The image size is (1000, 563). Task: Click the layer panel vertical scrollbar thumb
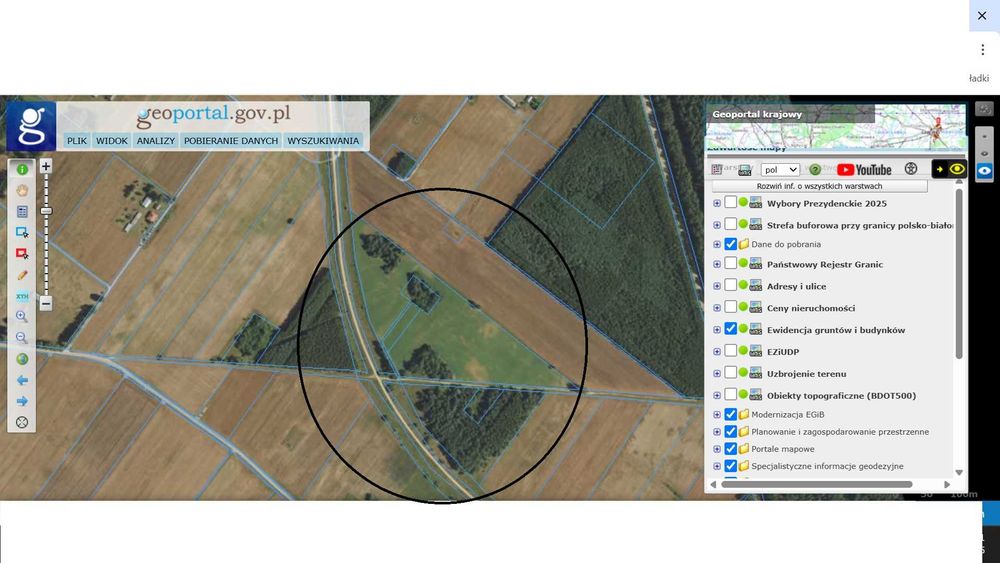pyautogui.click(x=958, y=273)
